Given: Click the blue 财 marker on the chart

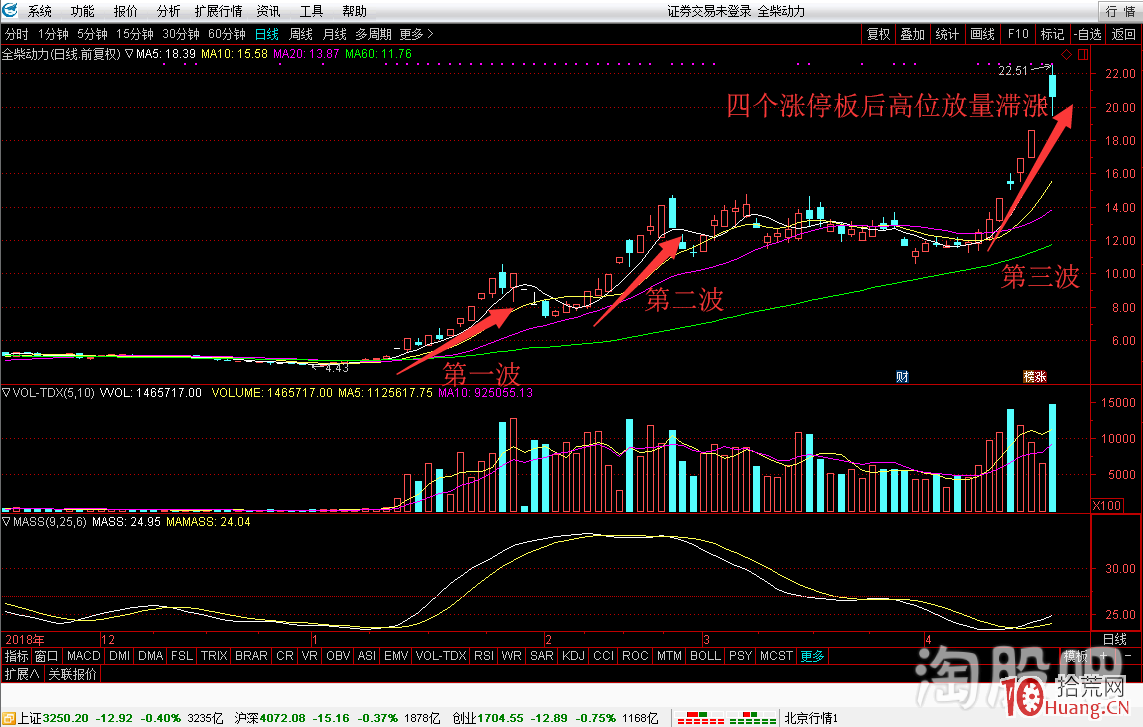Looking at the screenshot, I should (902, 376).
